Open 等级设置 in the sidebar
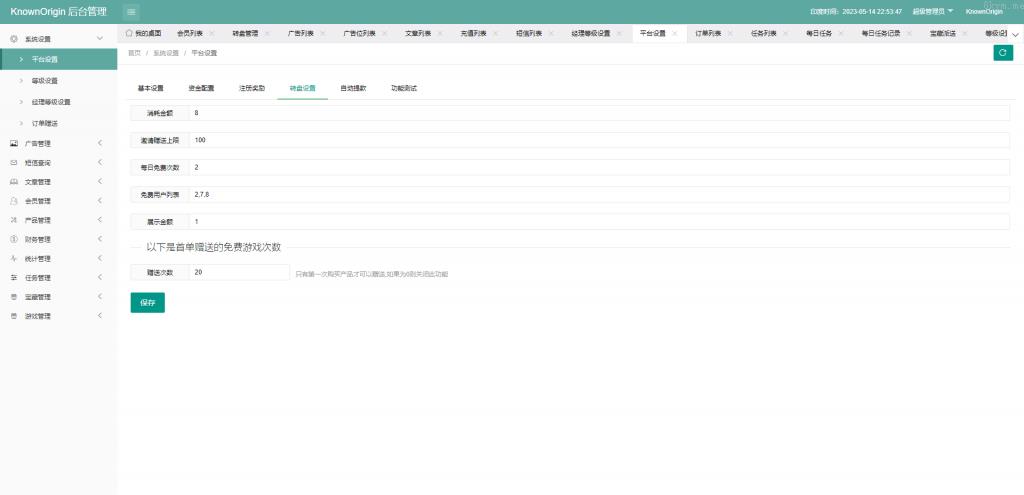This screenshot has width=1024, height=495. click(x=45, y=81)
